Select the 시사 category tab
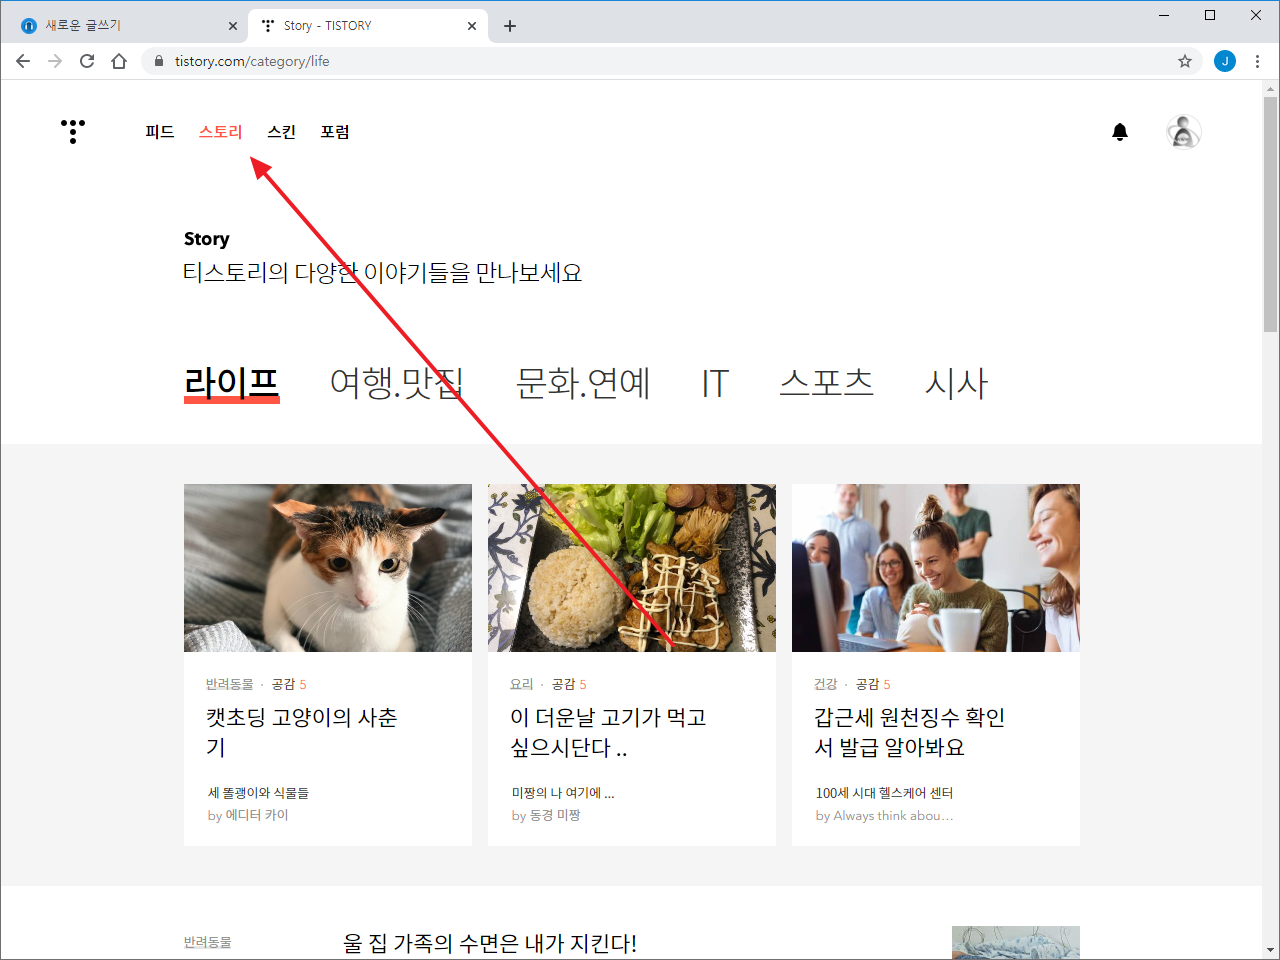 tap(957, 384)
